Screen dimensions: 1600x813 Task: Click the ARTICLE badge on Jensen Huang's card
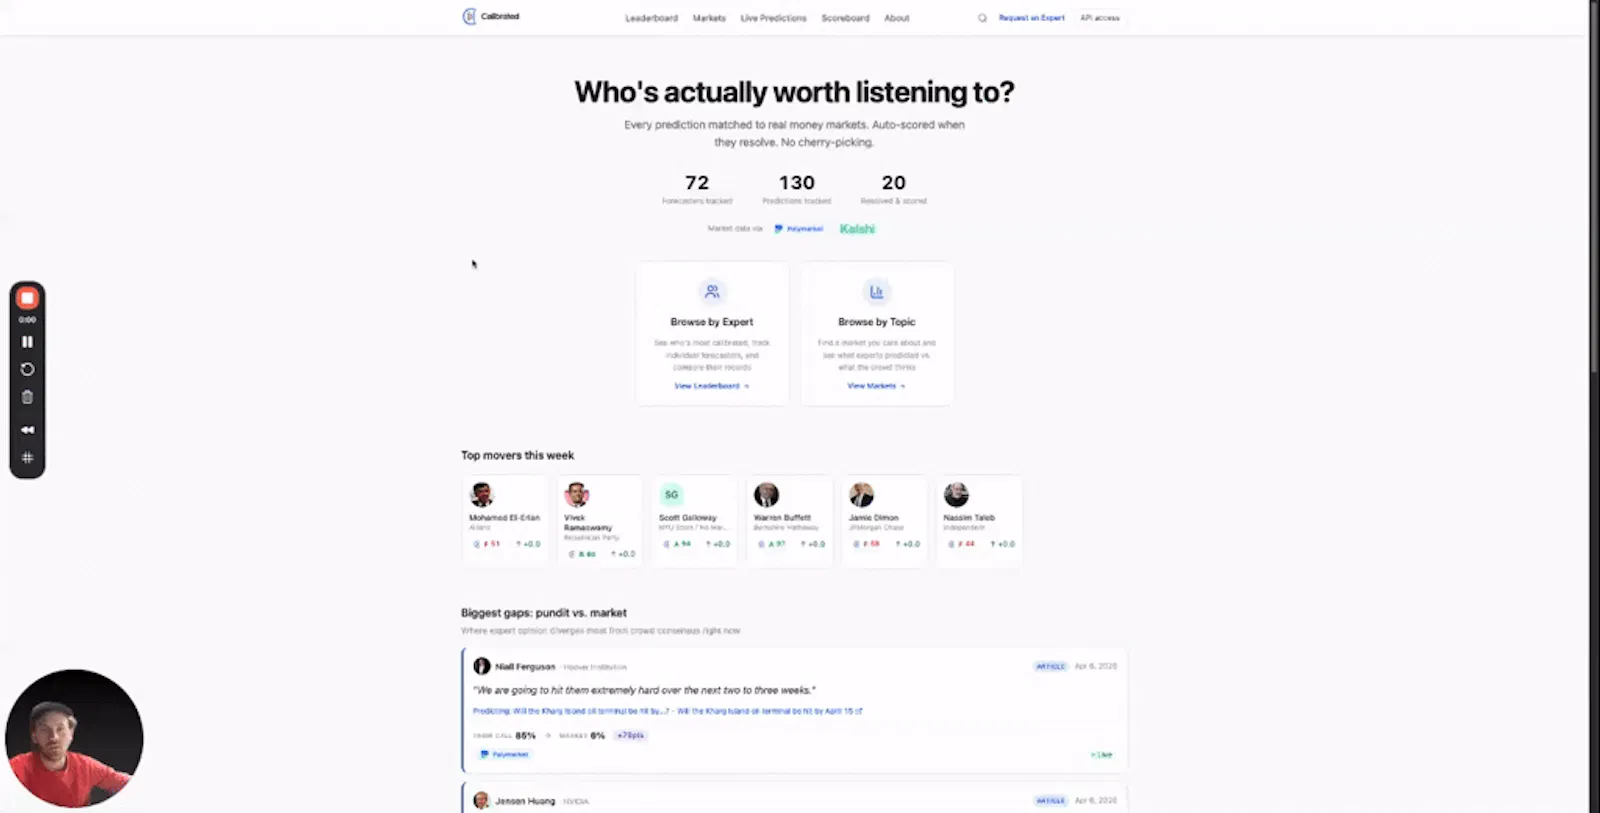(x=1051, y=801)
